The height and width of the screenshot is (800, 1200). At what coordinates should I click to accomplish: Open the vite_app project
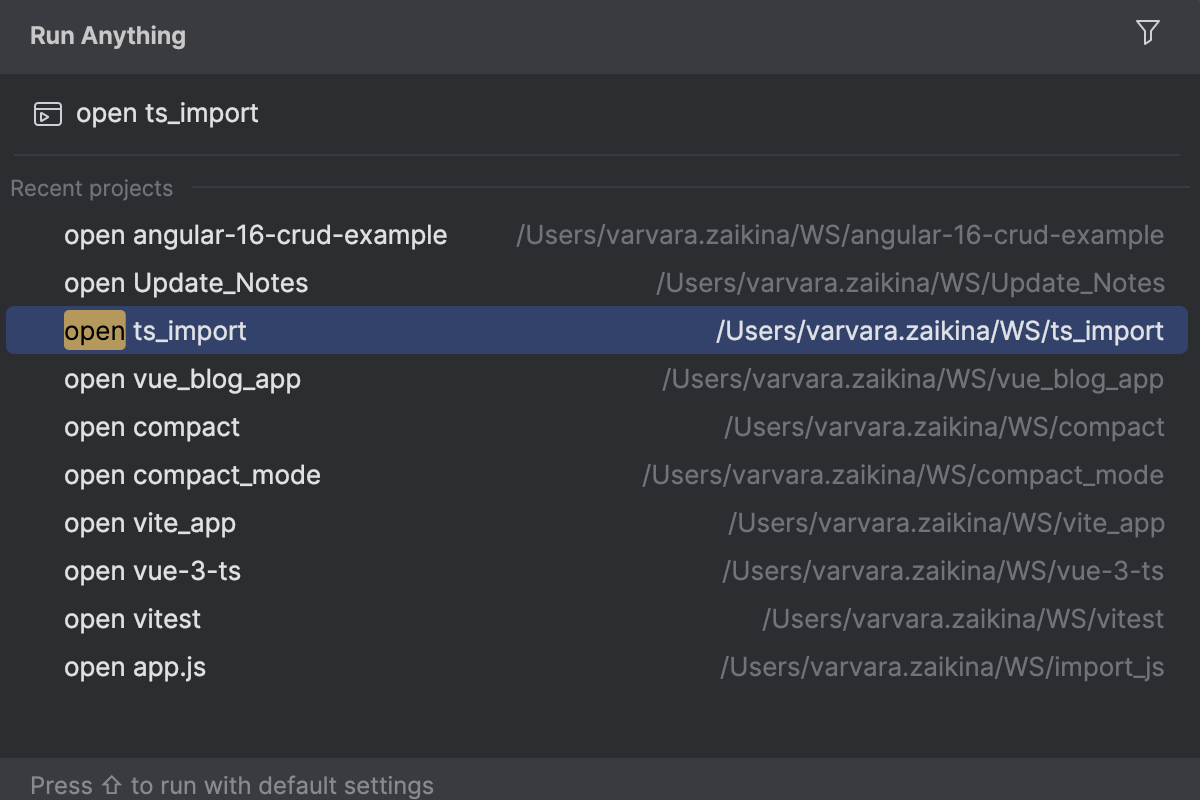click(150, 523)
